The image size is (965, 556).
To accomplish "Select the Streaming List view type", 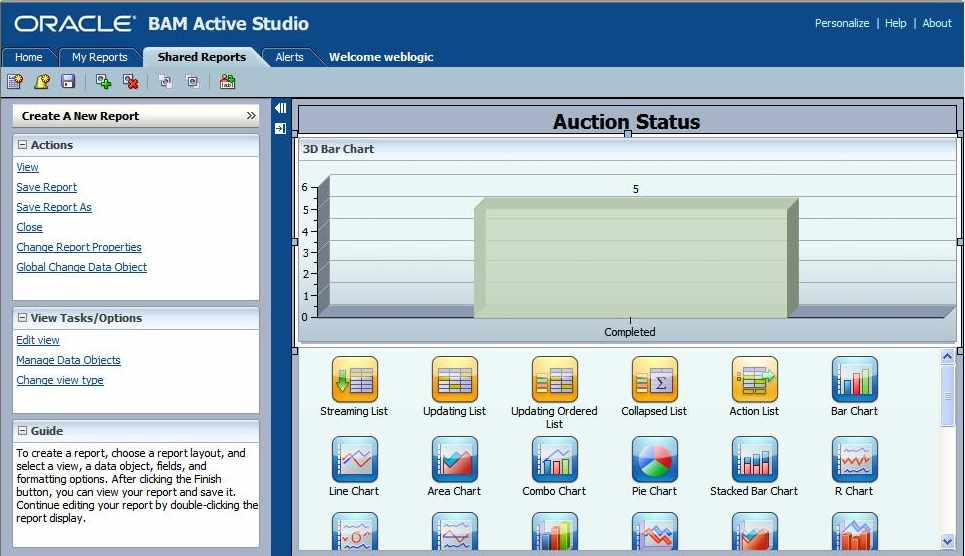I will (x=354, y=387).
